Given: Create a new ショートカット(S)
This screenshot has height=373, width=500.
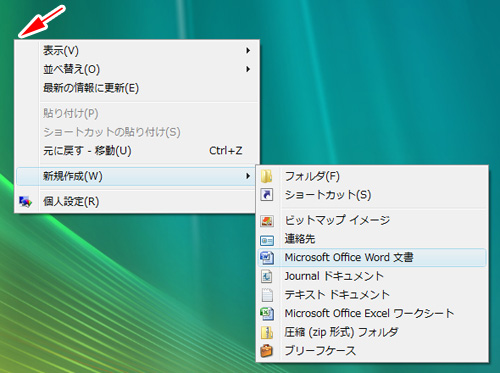Looking at the screenshot, I should click(x=372, y=195).
